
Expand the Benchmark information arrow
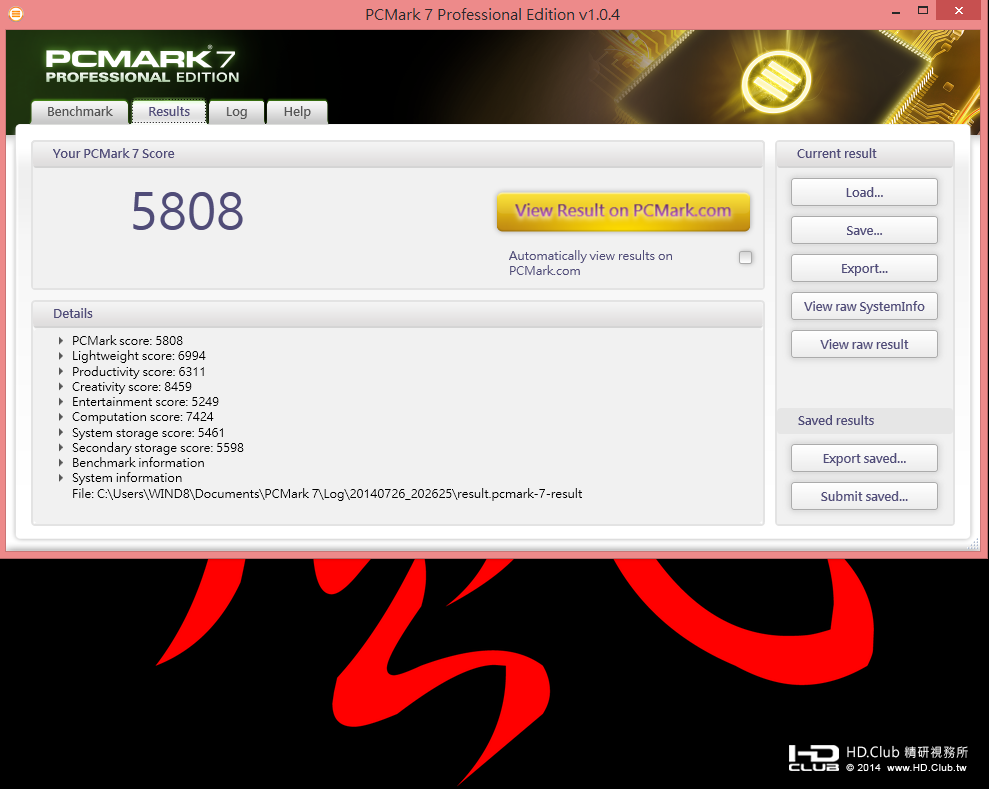(x=61, y=463)
